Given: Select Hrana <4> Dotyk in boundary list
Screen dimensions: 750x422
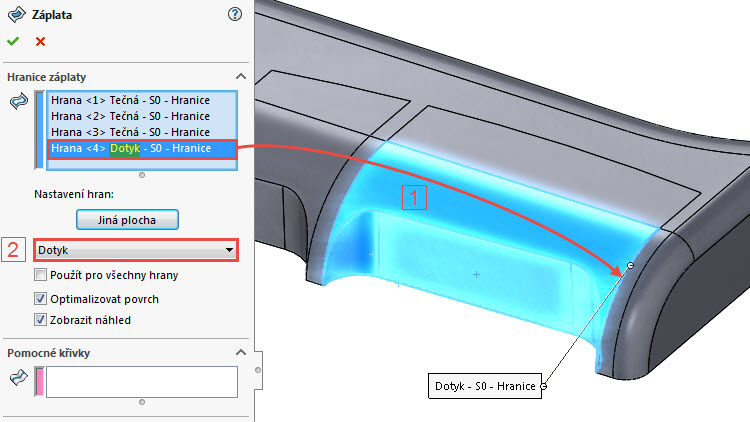Looking at the screenshot, I should pyautogui.click(x=142, y=149).
